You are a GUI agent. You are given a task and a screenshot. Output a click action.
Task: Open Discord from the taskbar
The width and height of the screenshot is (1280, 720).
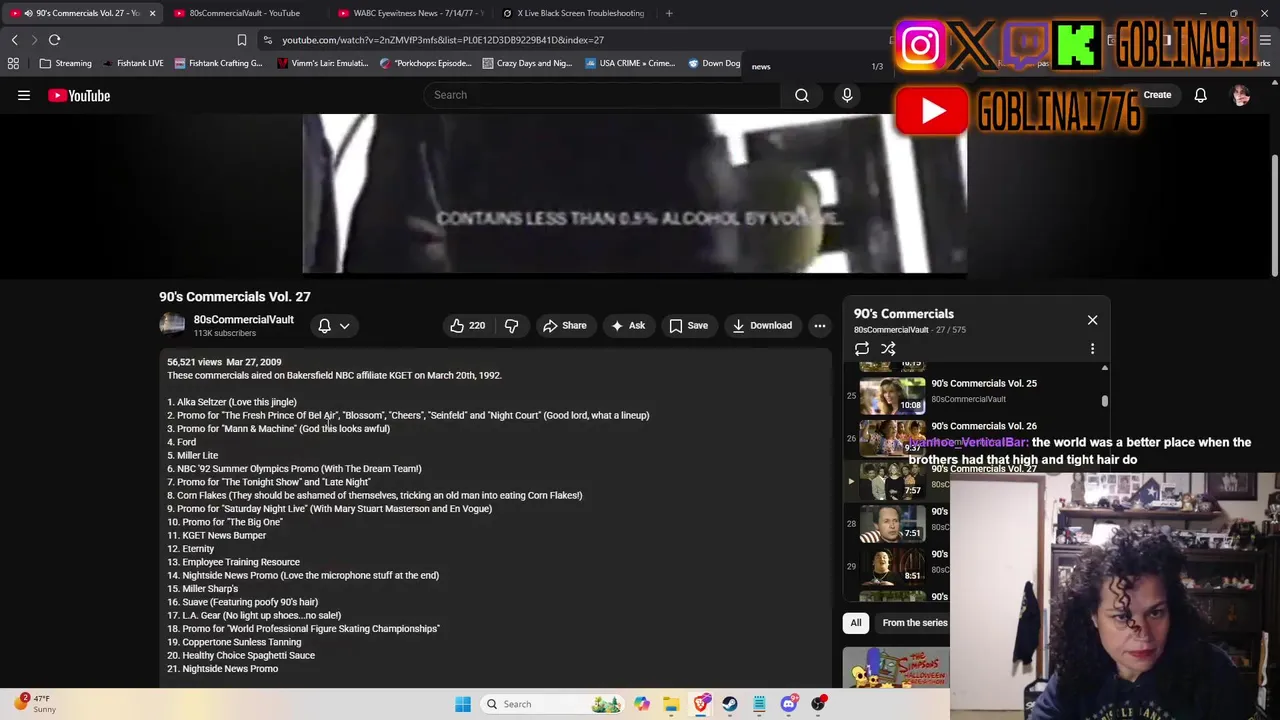click(x=789, y=704)
